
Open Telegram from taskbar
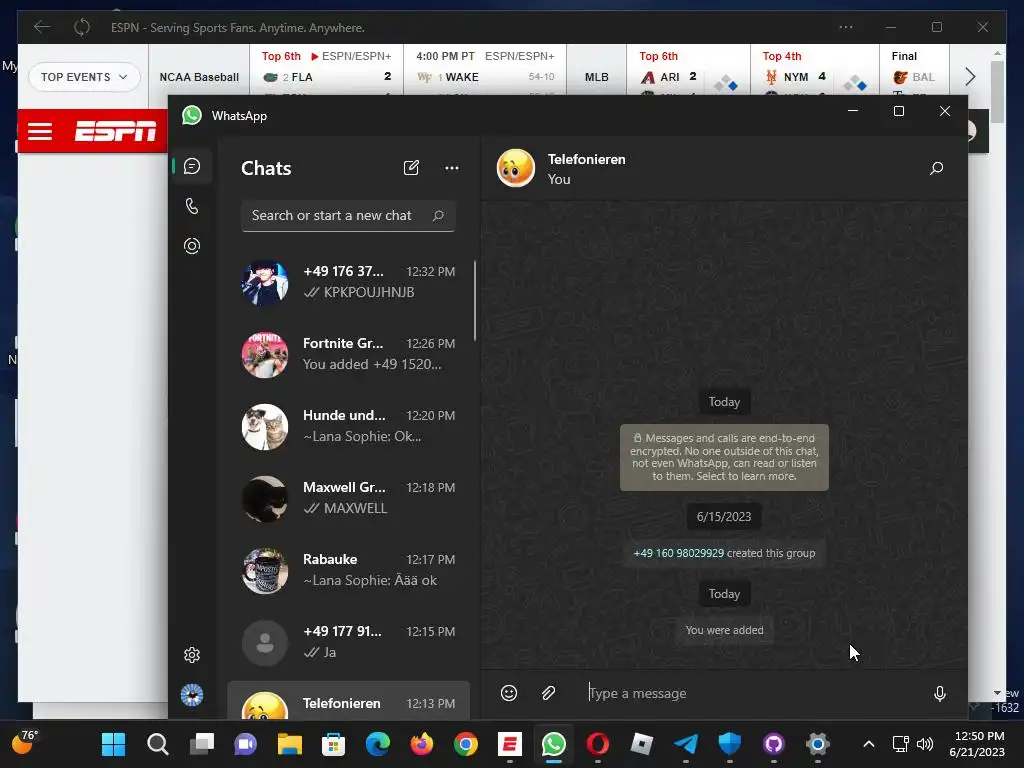pos(686,744)
